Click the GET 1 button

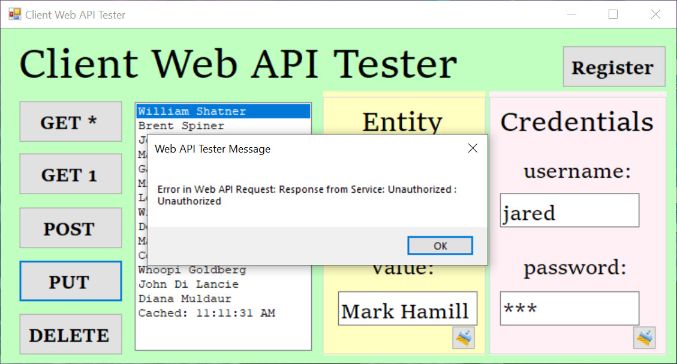(x=70, y=174)
